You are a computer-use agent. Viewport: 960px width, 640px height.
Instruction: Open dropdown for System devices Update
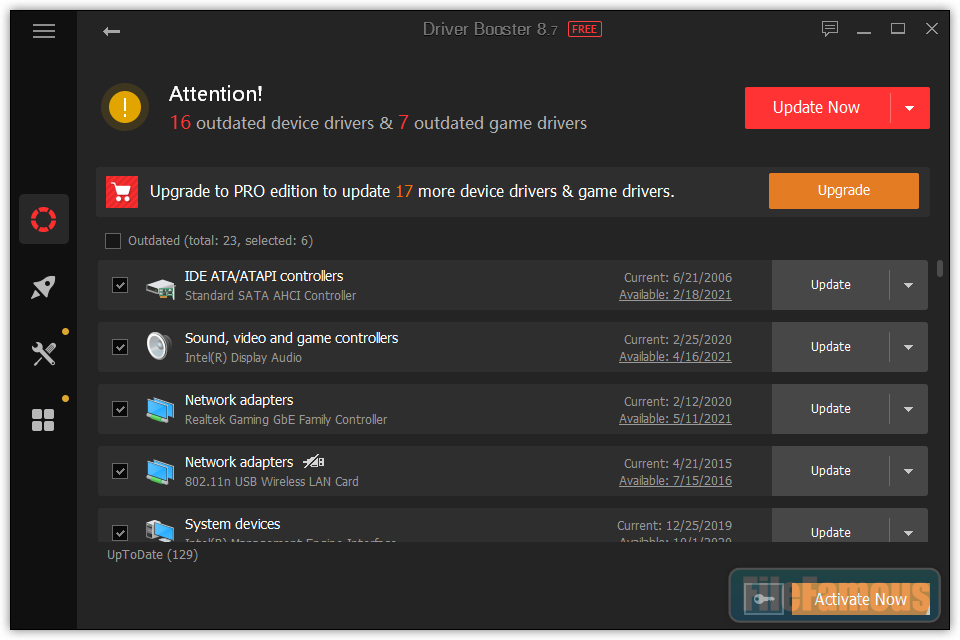909,532
